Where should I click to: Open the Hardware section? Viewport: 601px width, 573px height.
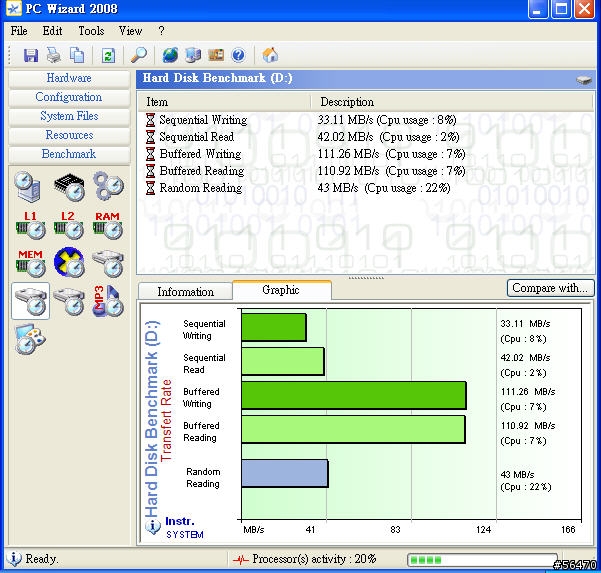click(69, 78)
